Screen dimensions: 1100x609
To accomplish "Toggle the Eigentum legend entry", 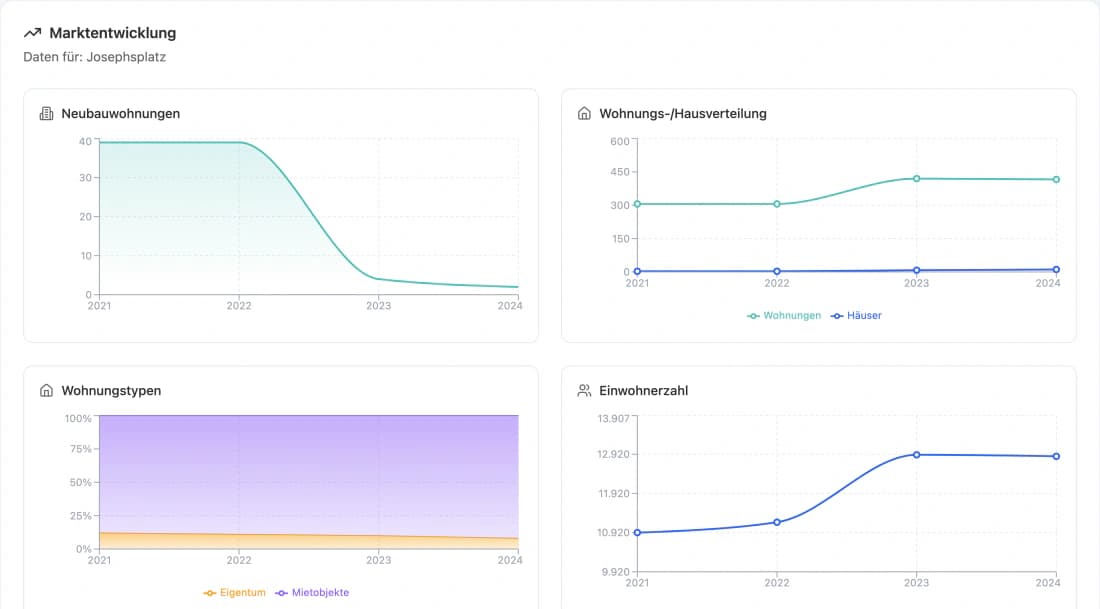I will (x=235, y=593).
